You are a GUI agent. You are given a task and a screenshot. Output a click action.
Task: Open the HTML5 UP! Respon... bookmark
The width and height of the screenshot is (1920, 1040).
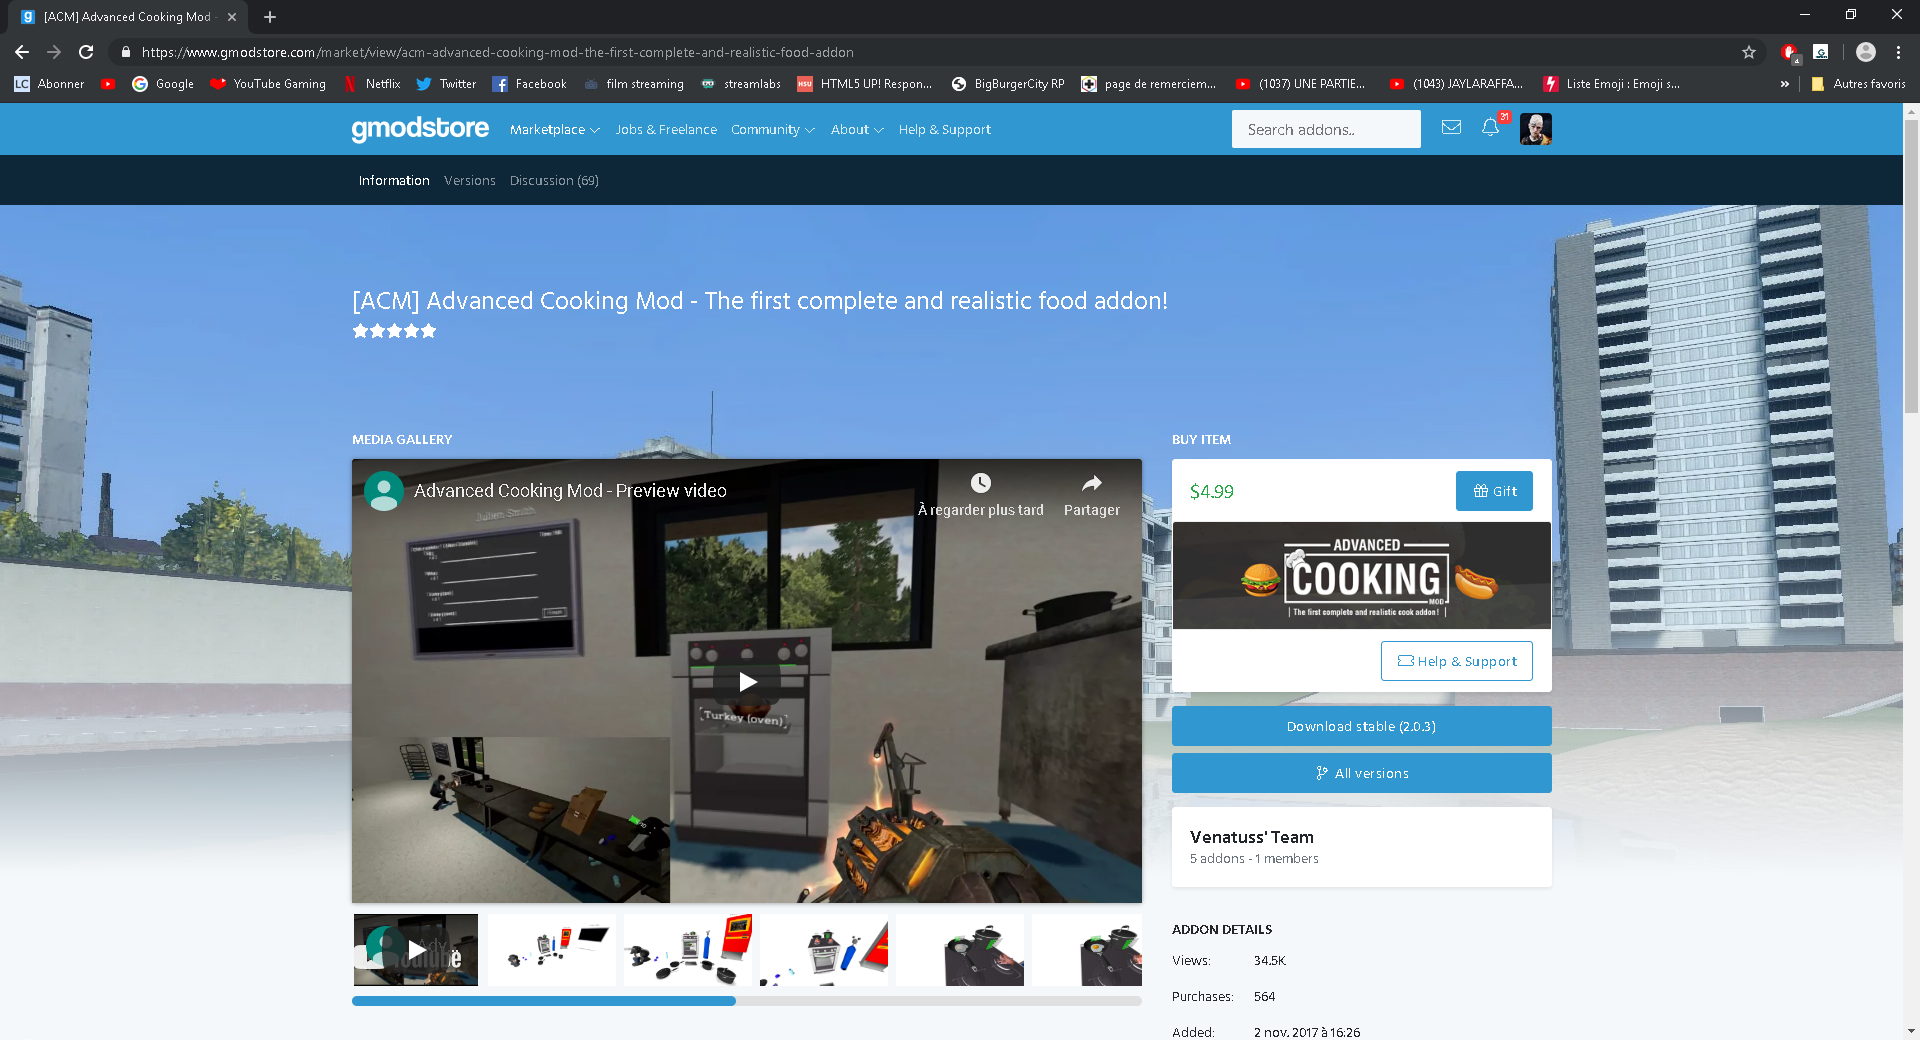coord(864,84)
